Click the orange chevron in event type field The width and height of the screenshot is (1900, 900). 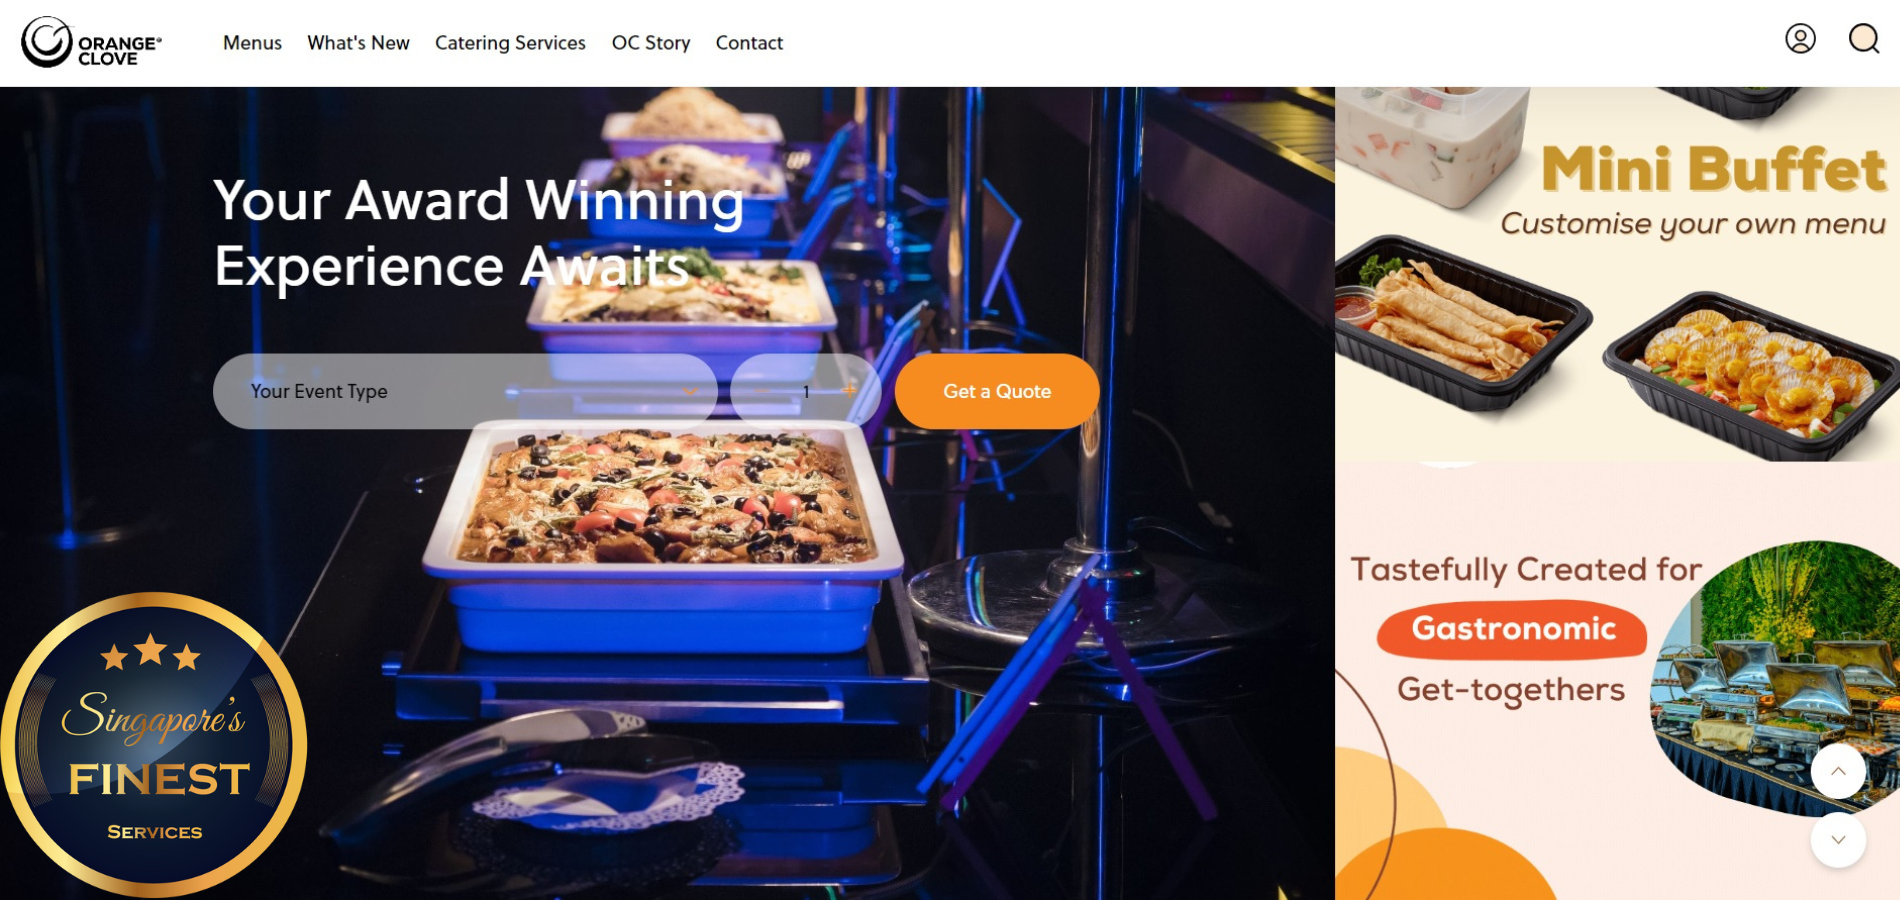[x=689, y=391]
